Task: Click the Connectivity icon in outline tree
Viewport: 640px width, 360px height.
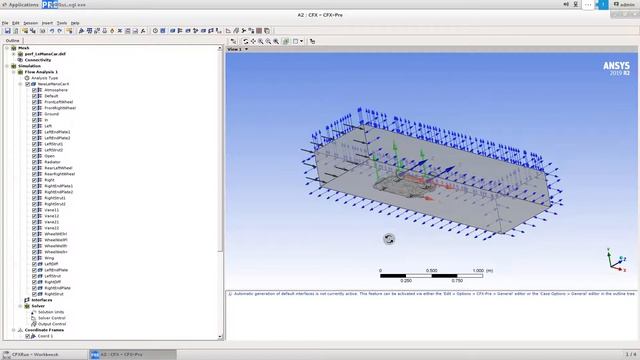Action: pos(20,60)
